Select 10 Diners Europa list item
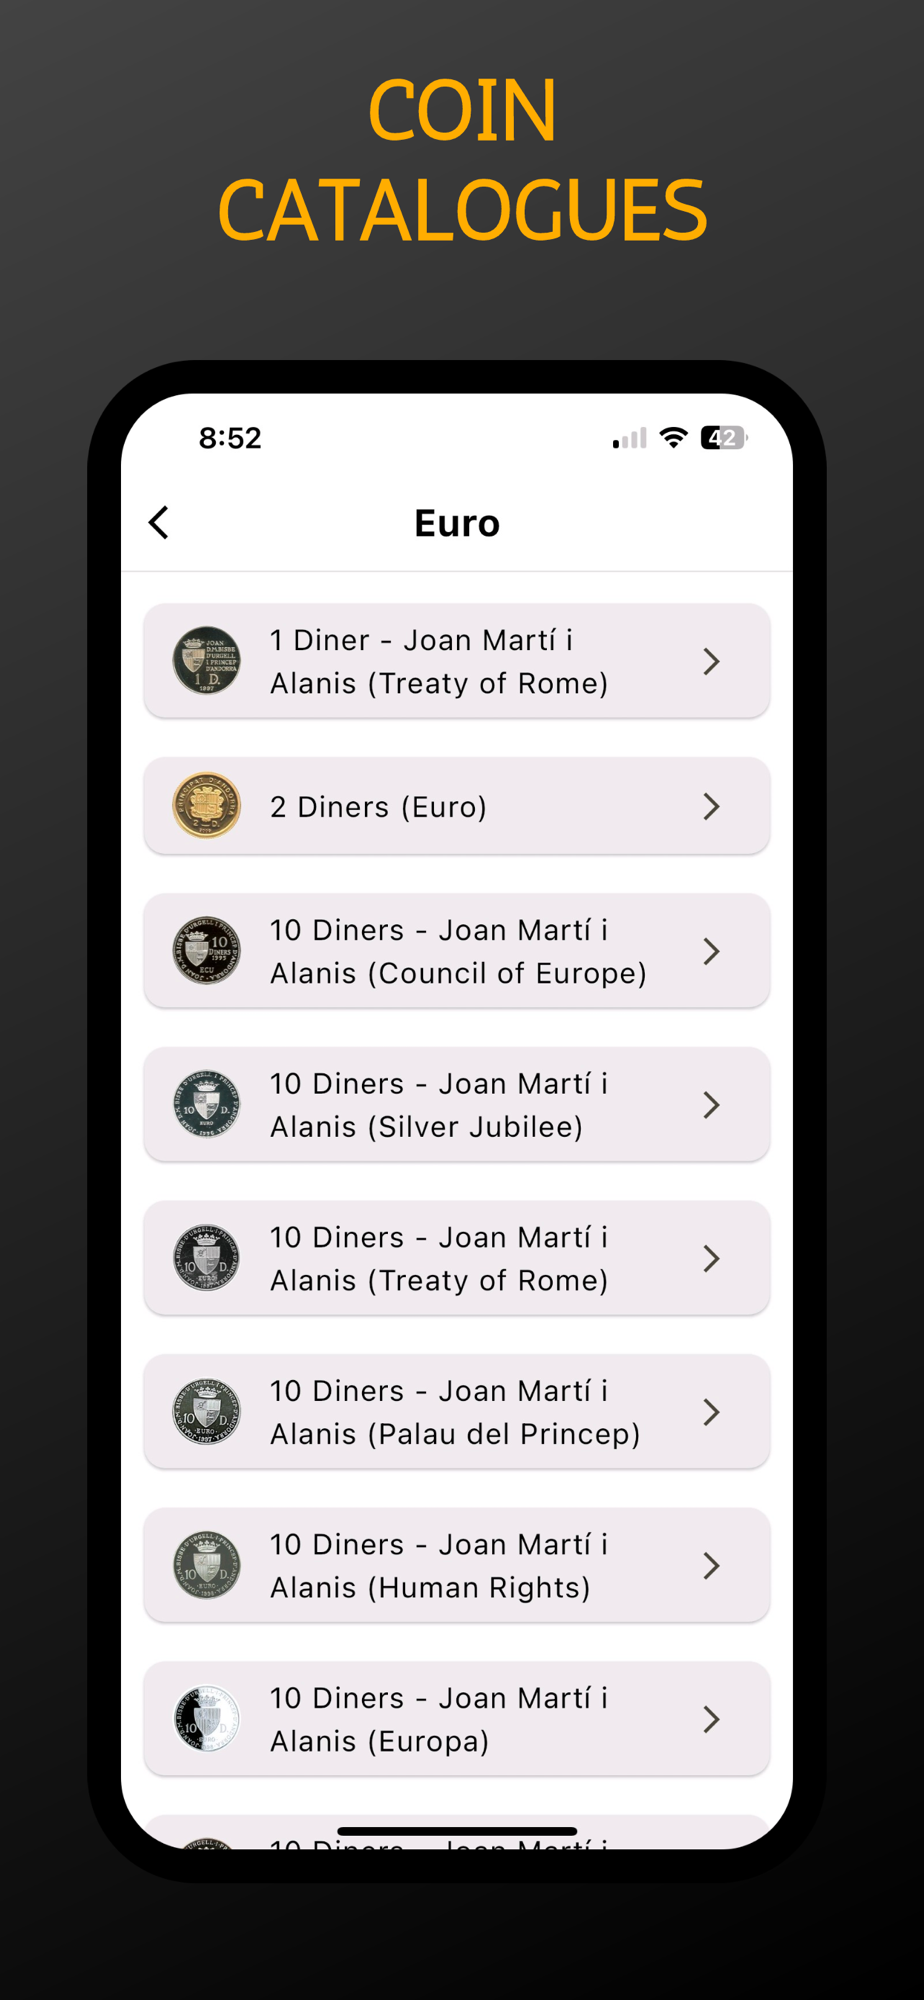The width and height of the screenshot is (924, 2000). coord(439,1719)
